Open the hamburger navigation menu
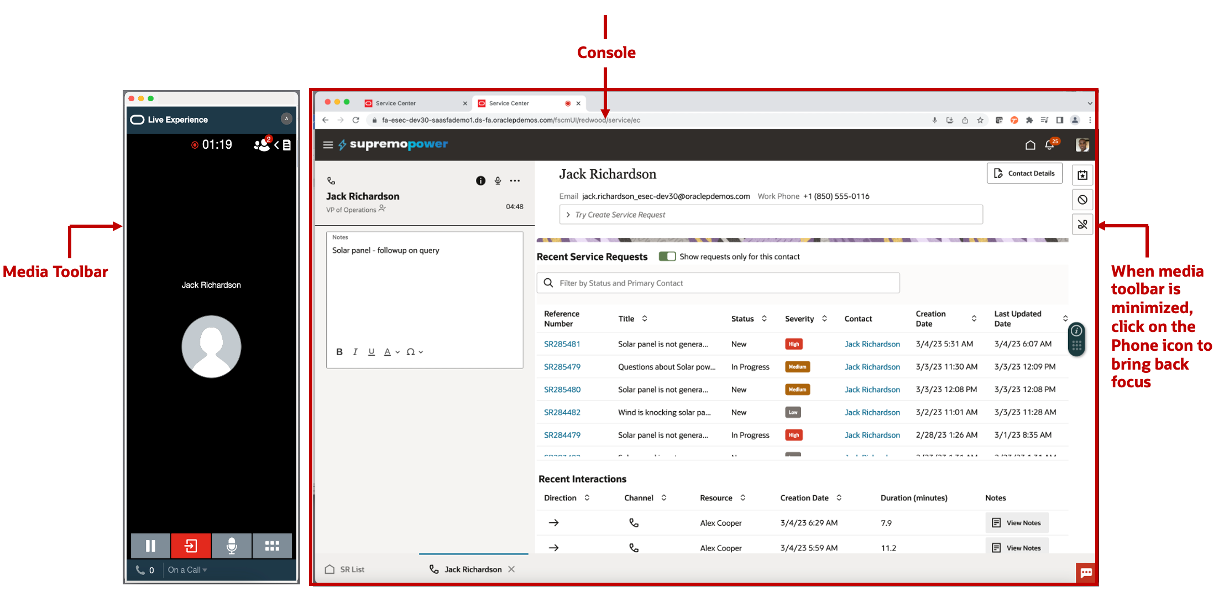This screenshot has width=1224, height=592. [328, 145]
